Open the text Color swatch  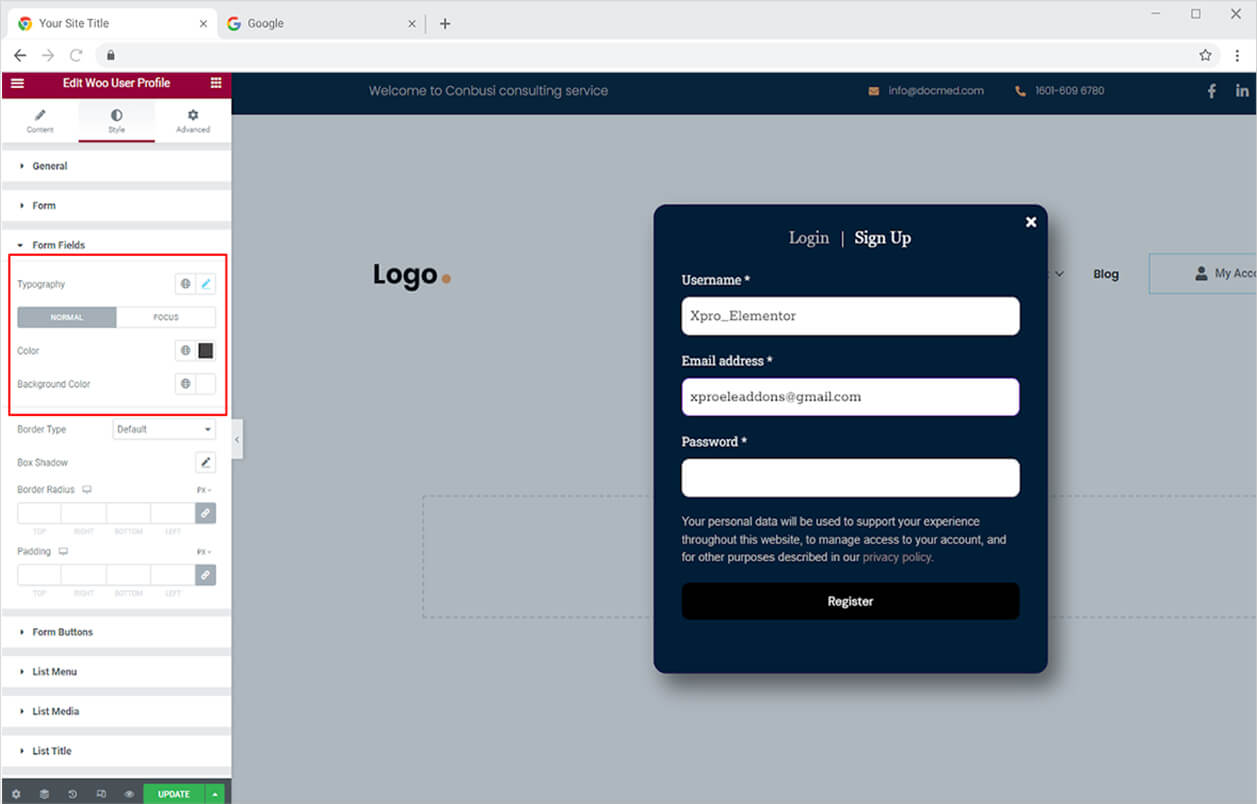point(206,351)
